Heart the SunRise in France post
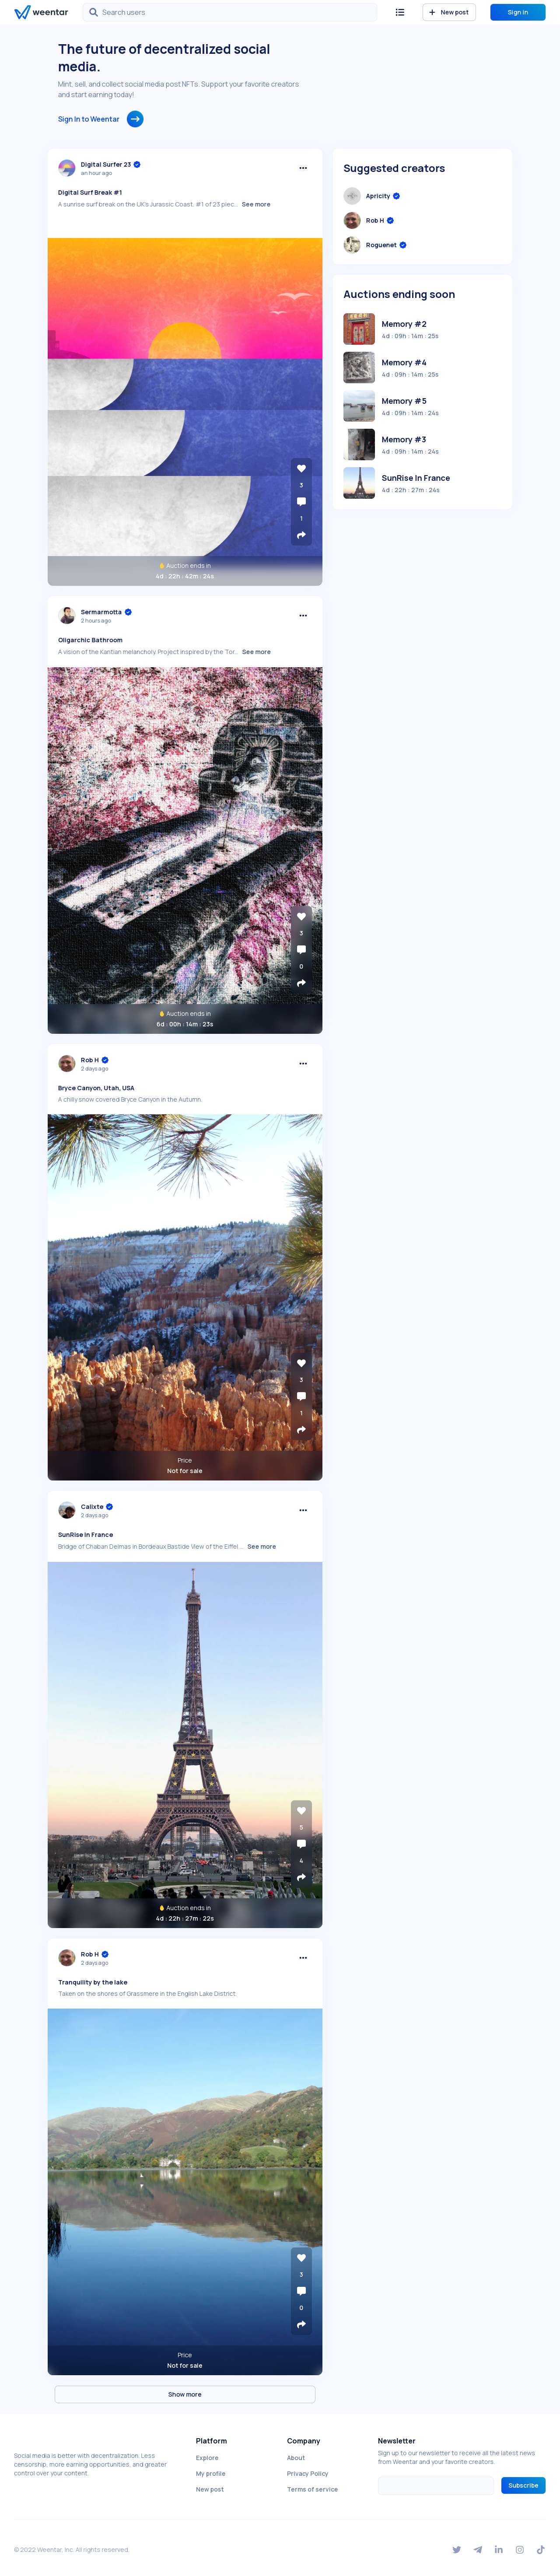This screenshot has width=560, height=2576. point(301,1810)
